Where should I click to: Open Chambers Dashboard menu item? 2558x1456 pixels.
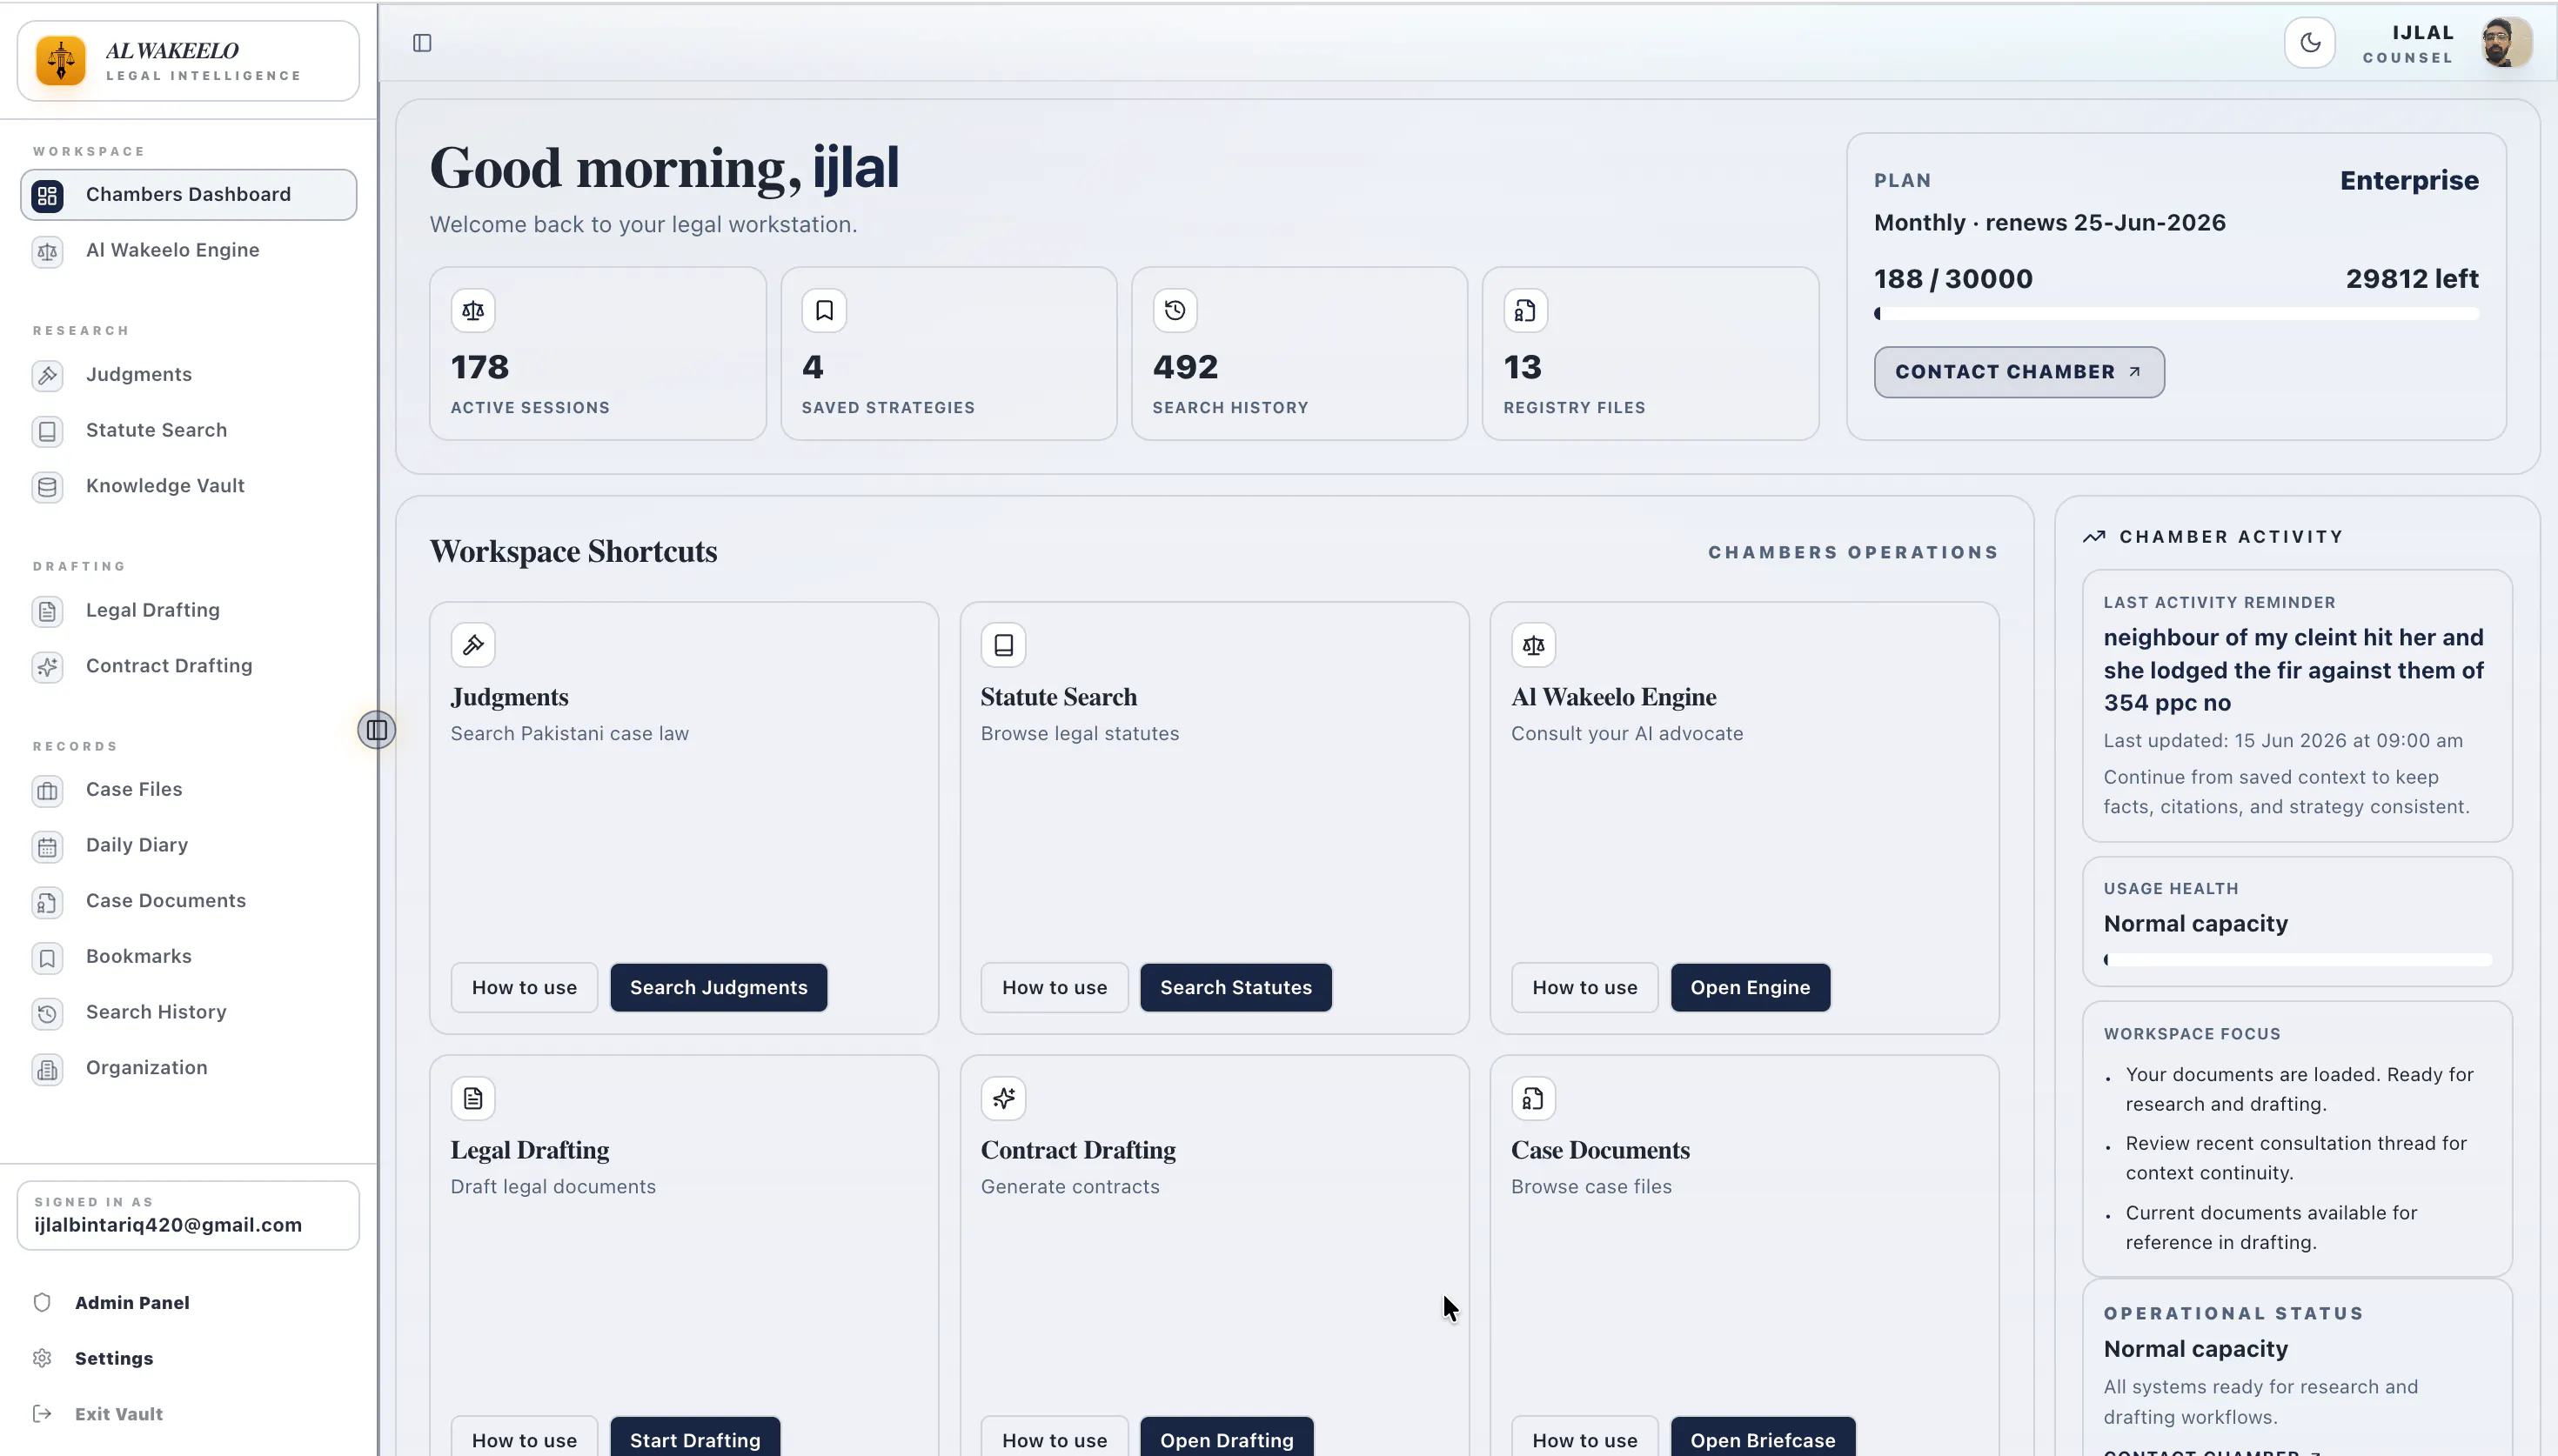tap(188, 194)
